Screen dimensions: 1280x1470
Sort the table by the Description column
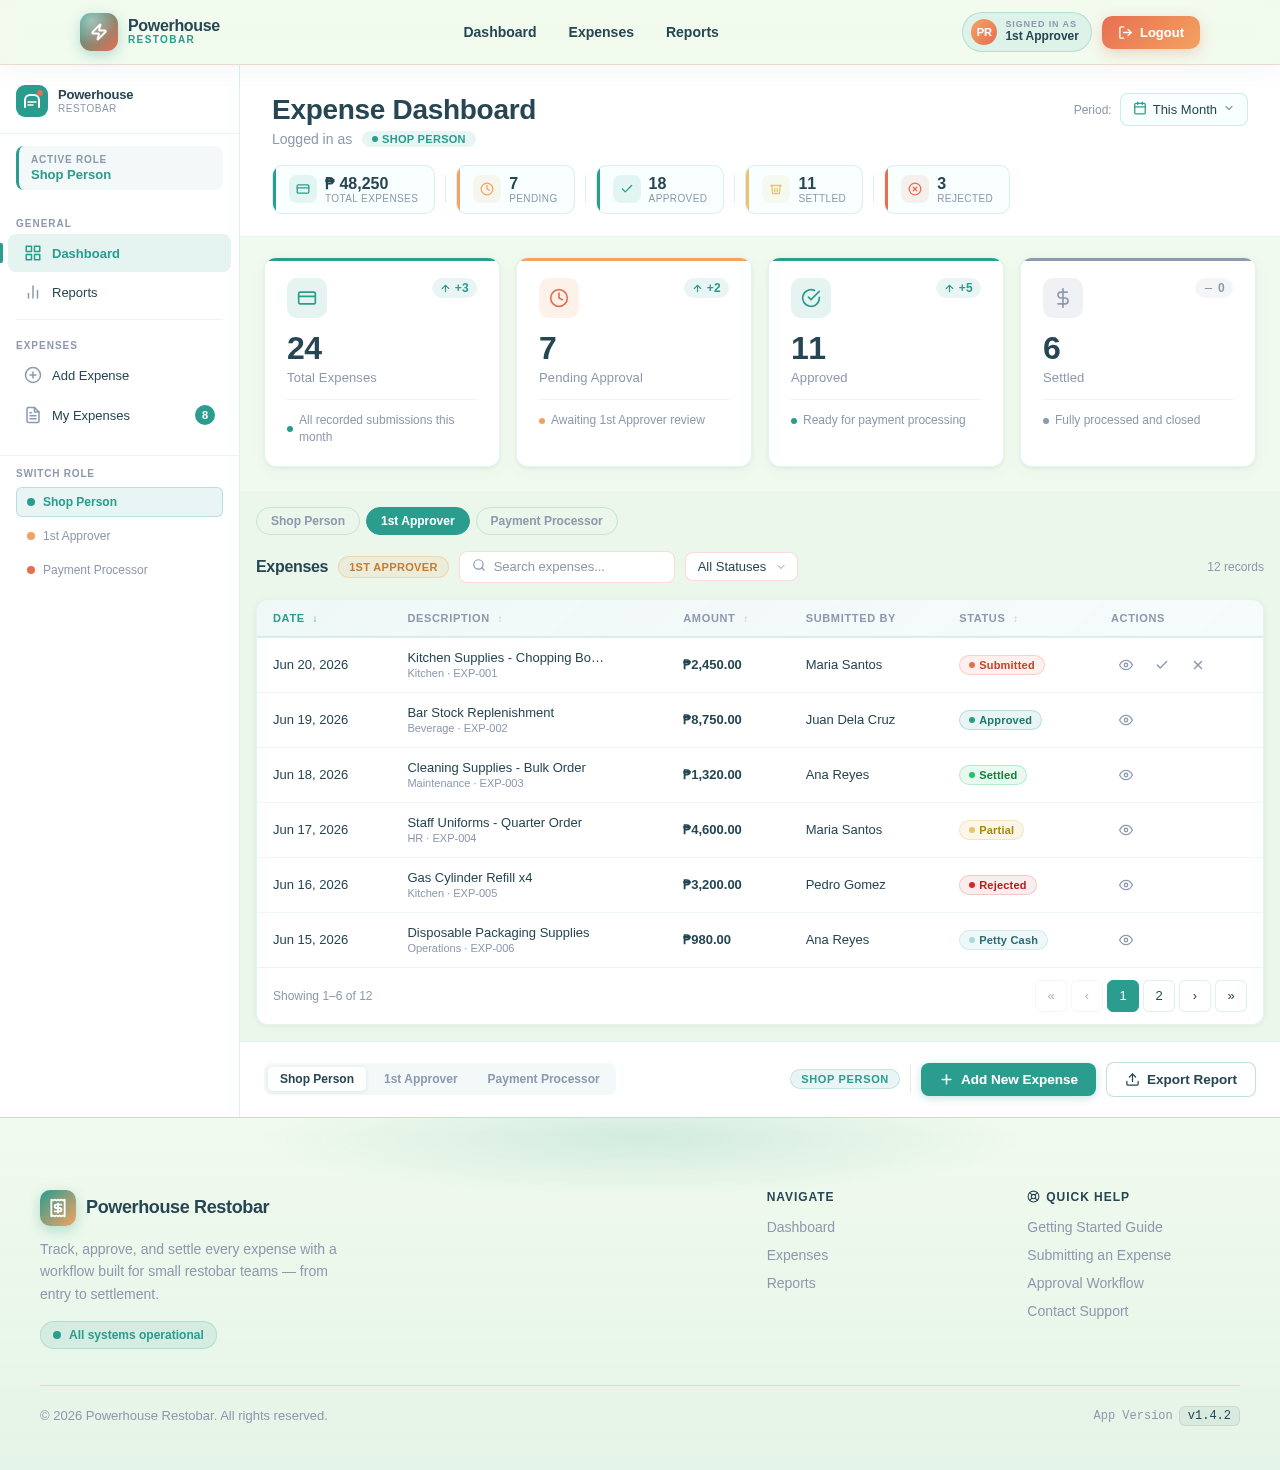(455, 618)
